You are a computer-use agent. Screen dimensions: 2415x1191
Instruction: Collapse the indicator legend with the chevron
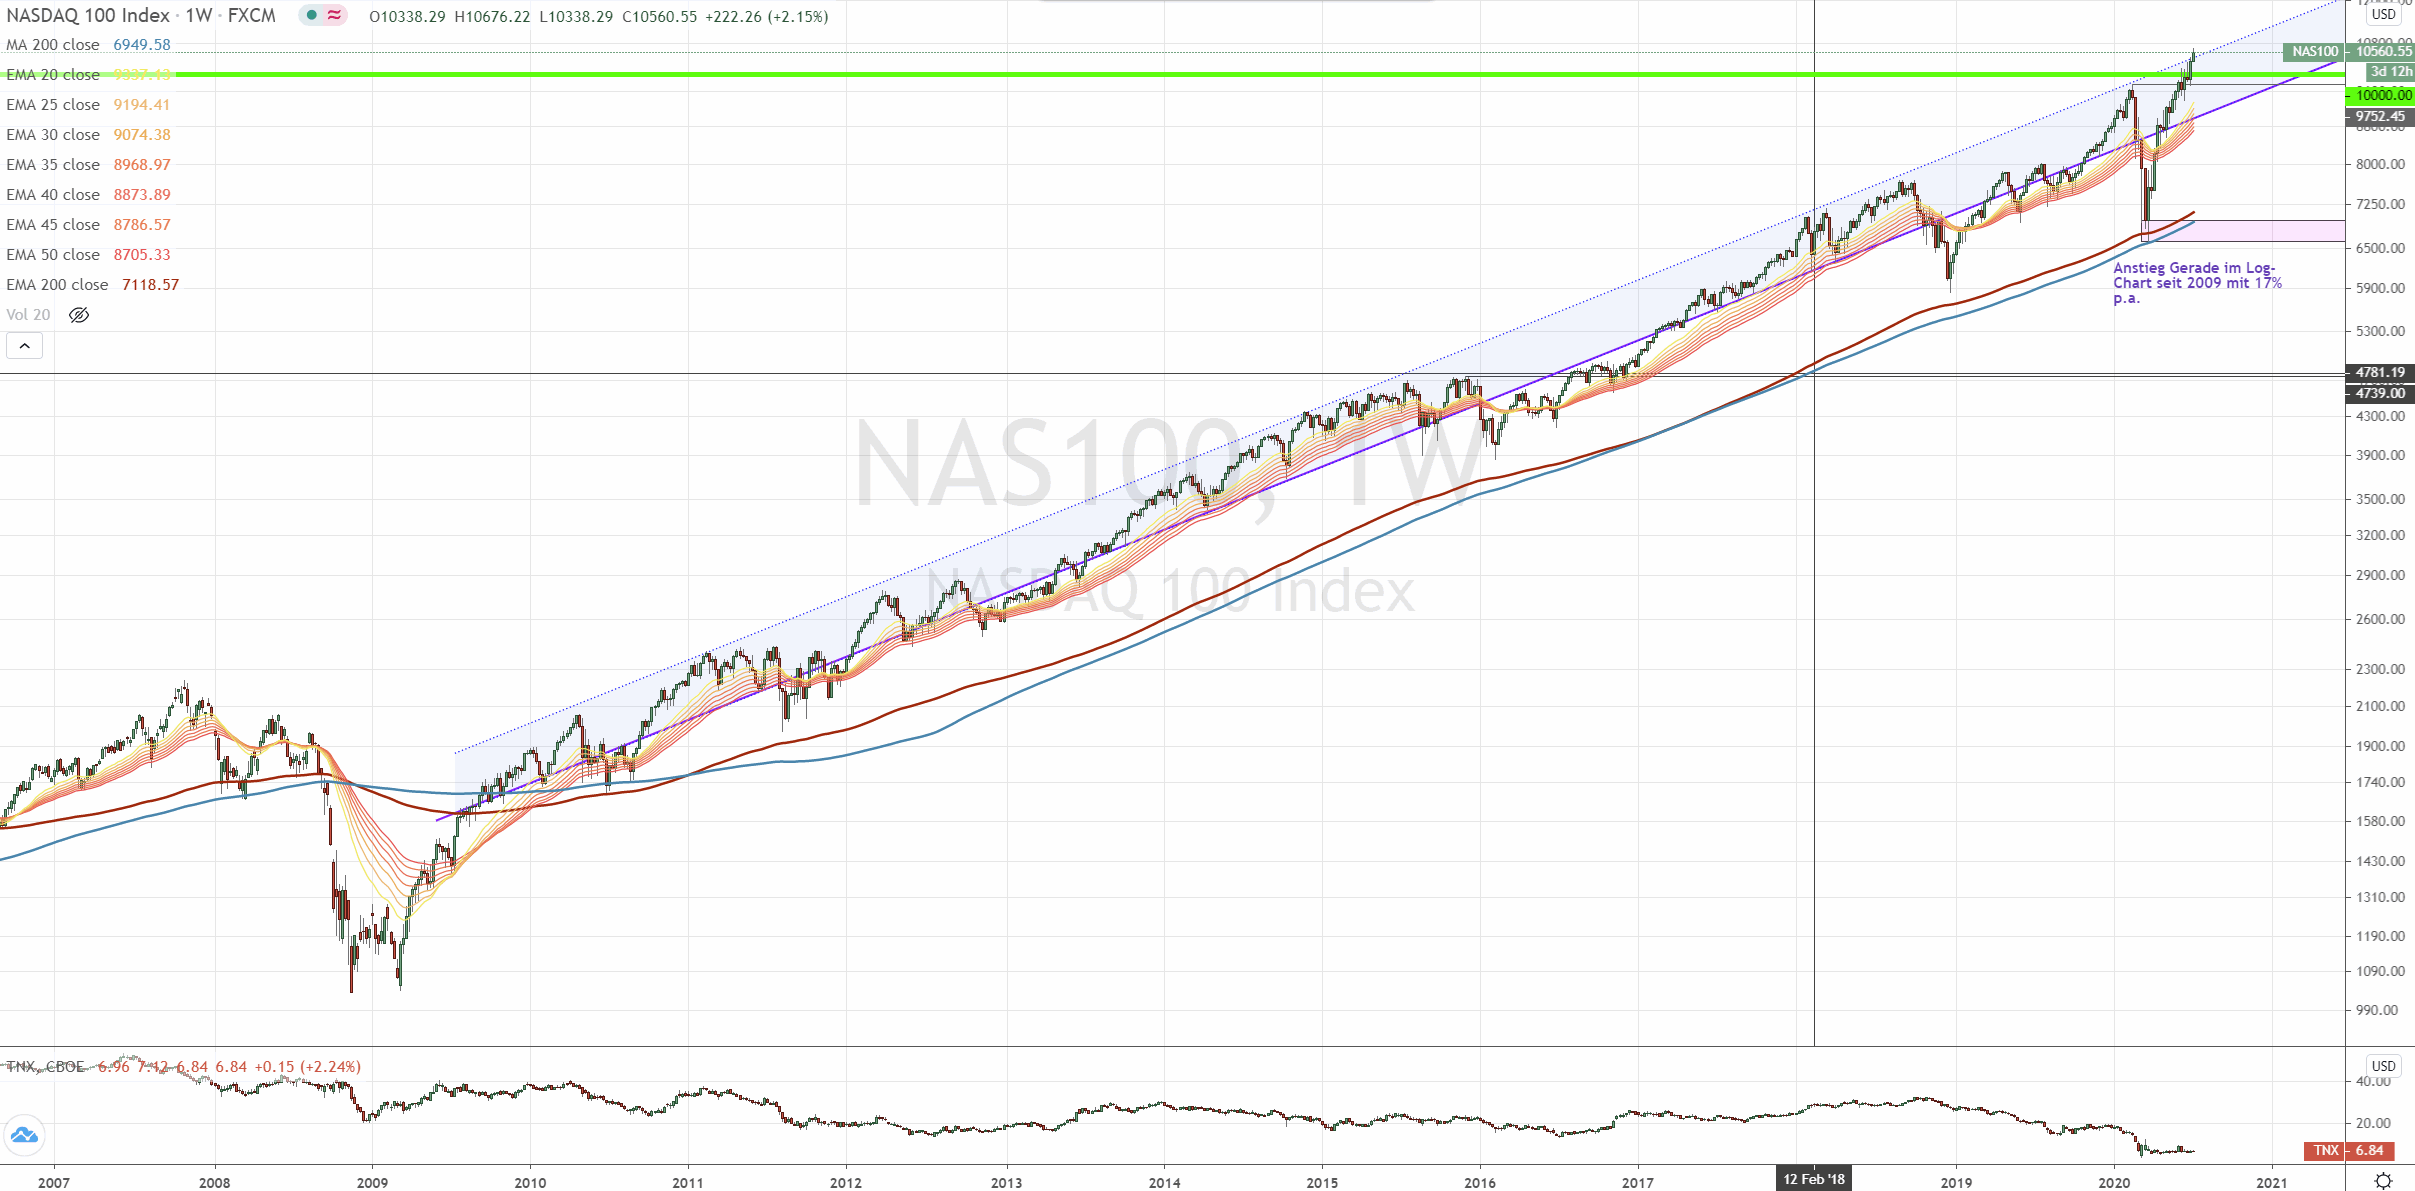point(24,346)
